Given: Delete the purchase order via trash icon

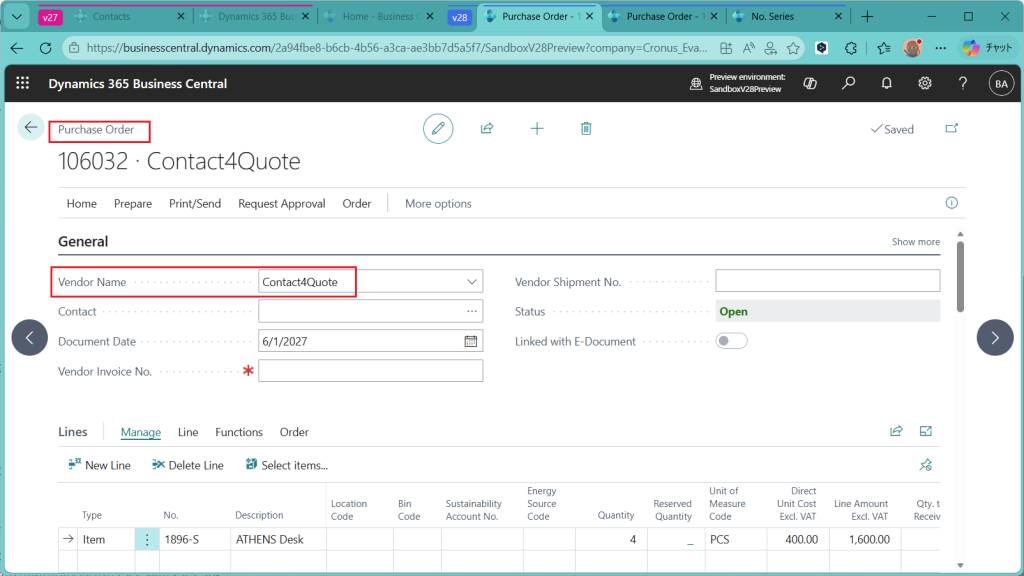Looking at the screenshot, I should [586, 128].
